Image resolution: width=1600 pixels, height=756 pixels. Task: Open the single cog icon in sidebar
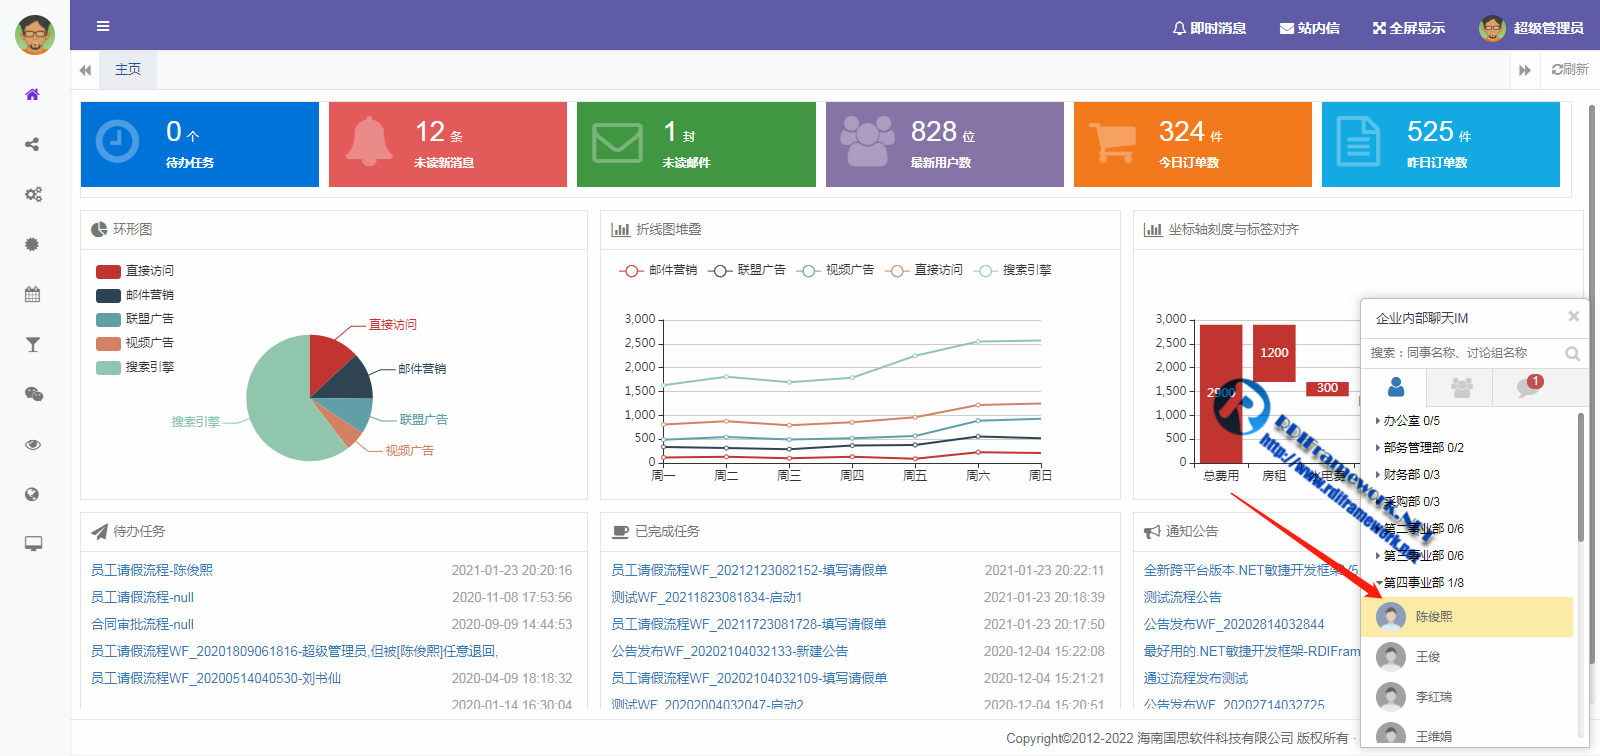32,244
